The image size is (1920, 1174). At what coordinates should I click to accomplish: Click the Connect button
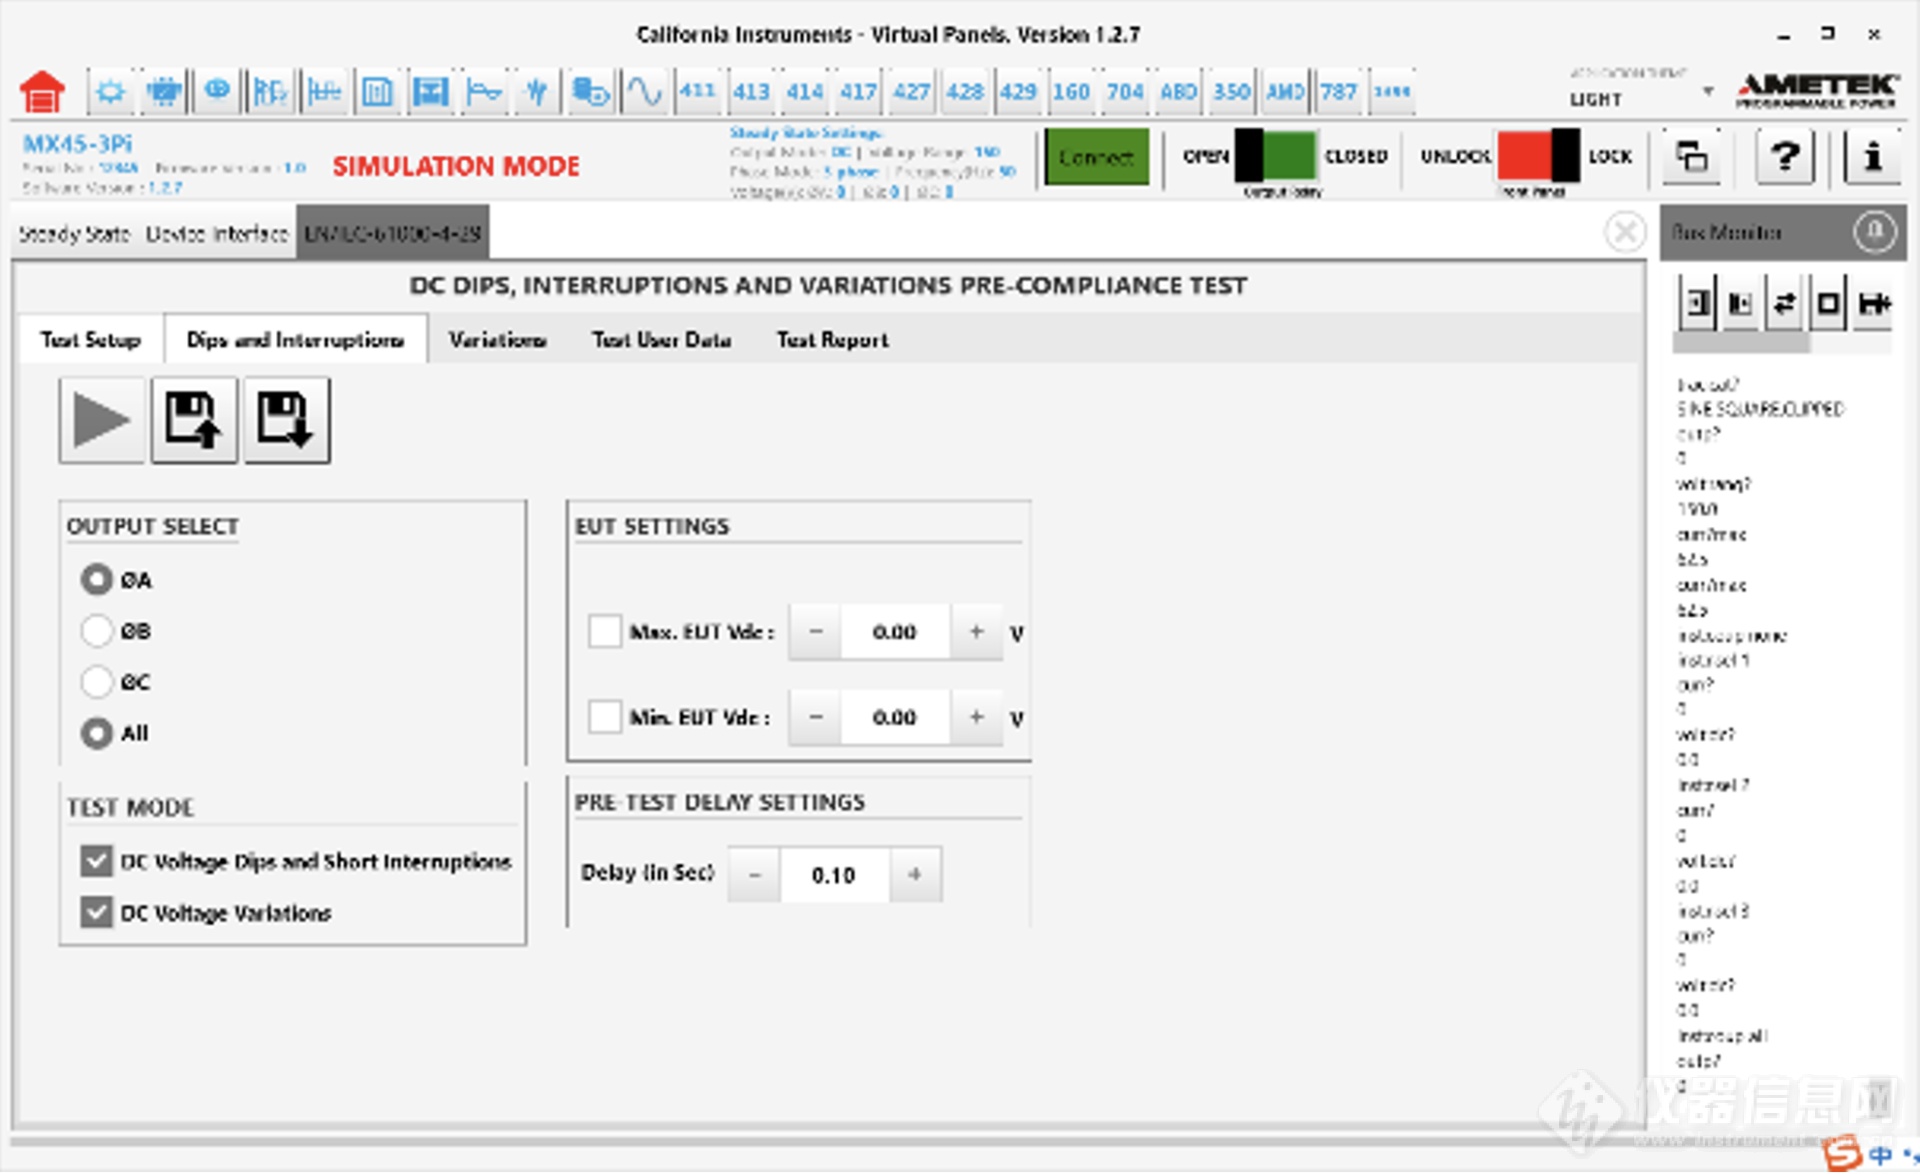pos(1097,155)
